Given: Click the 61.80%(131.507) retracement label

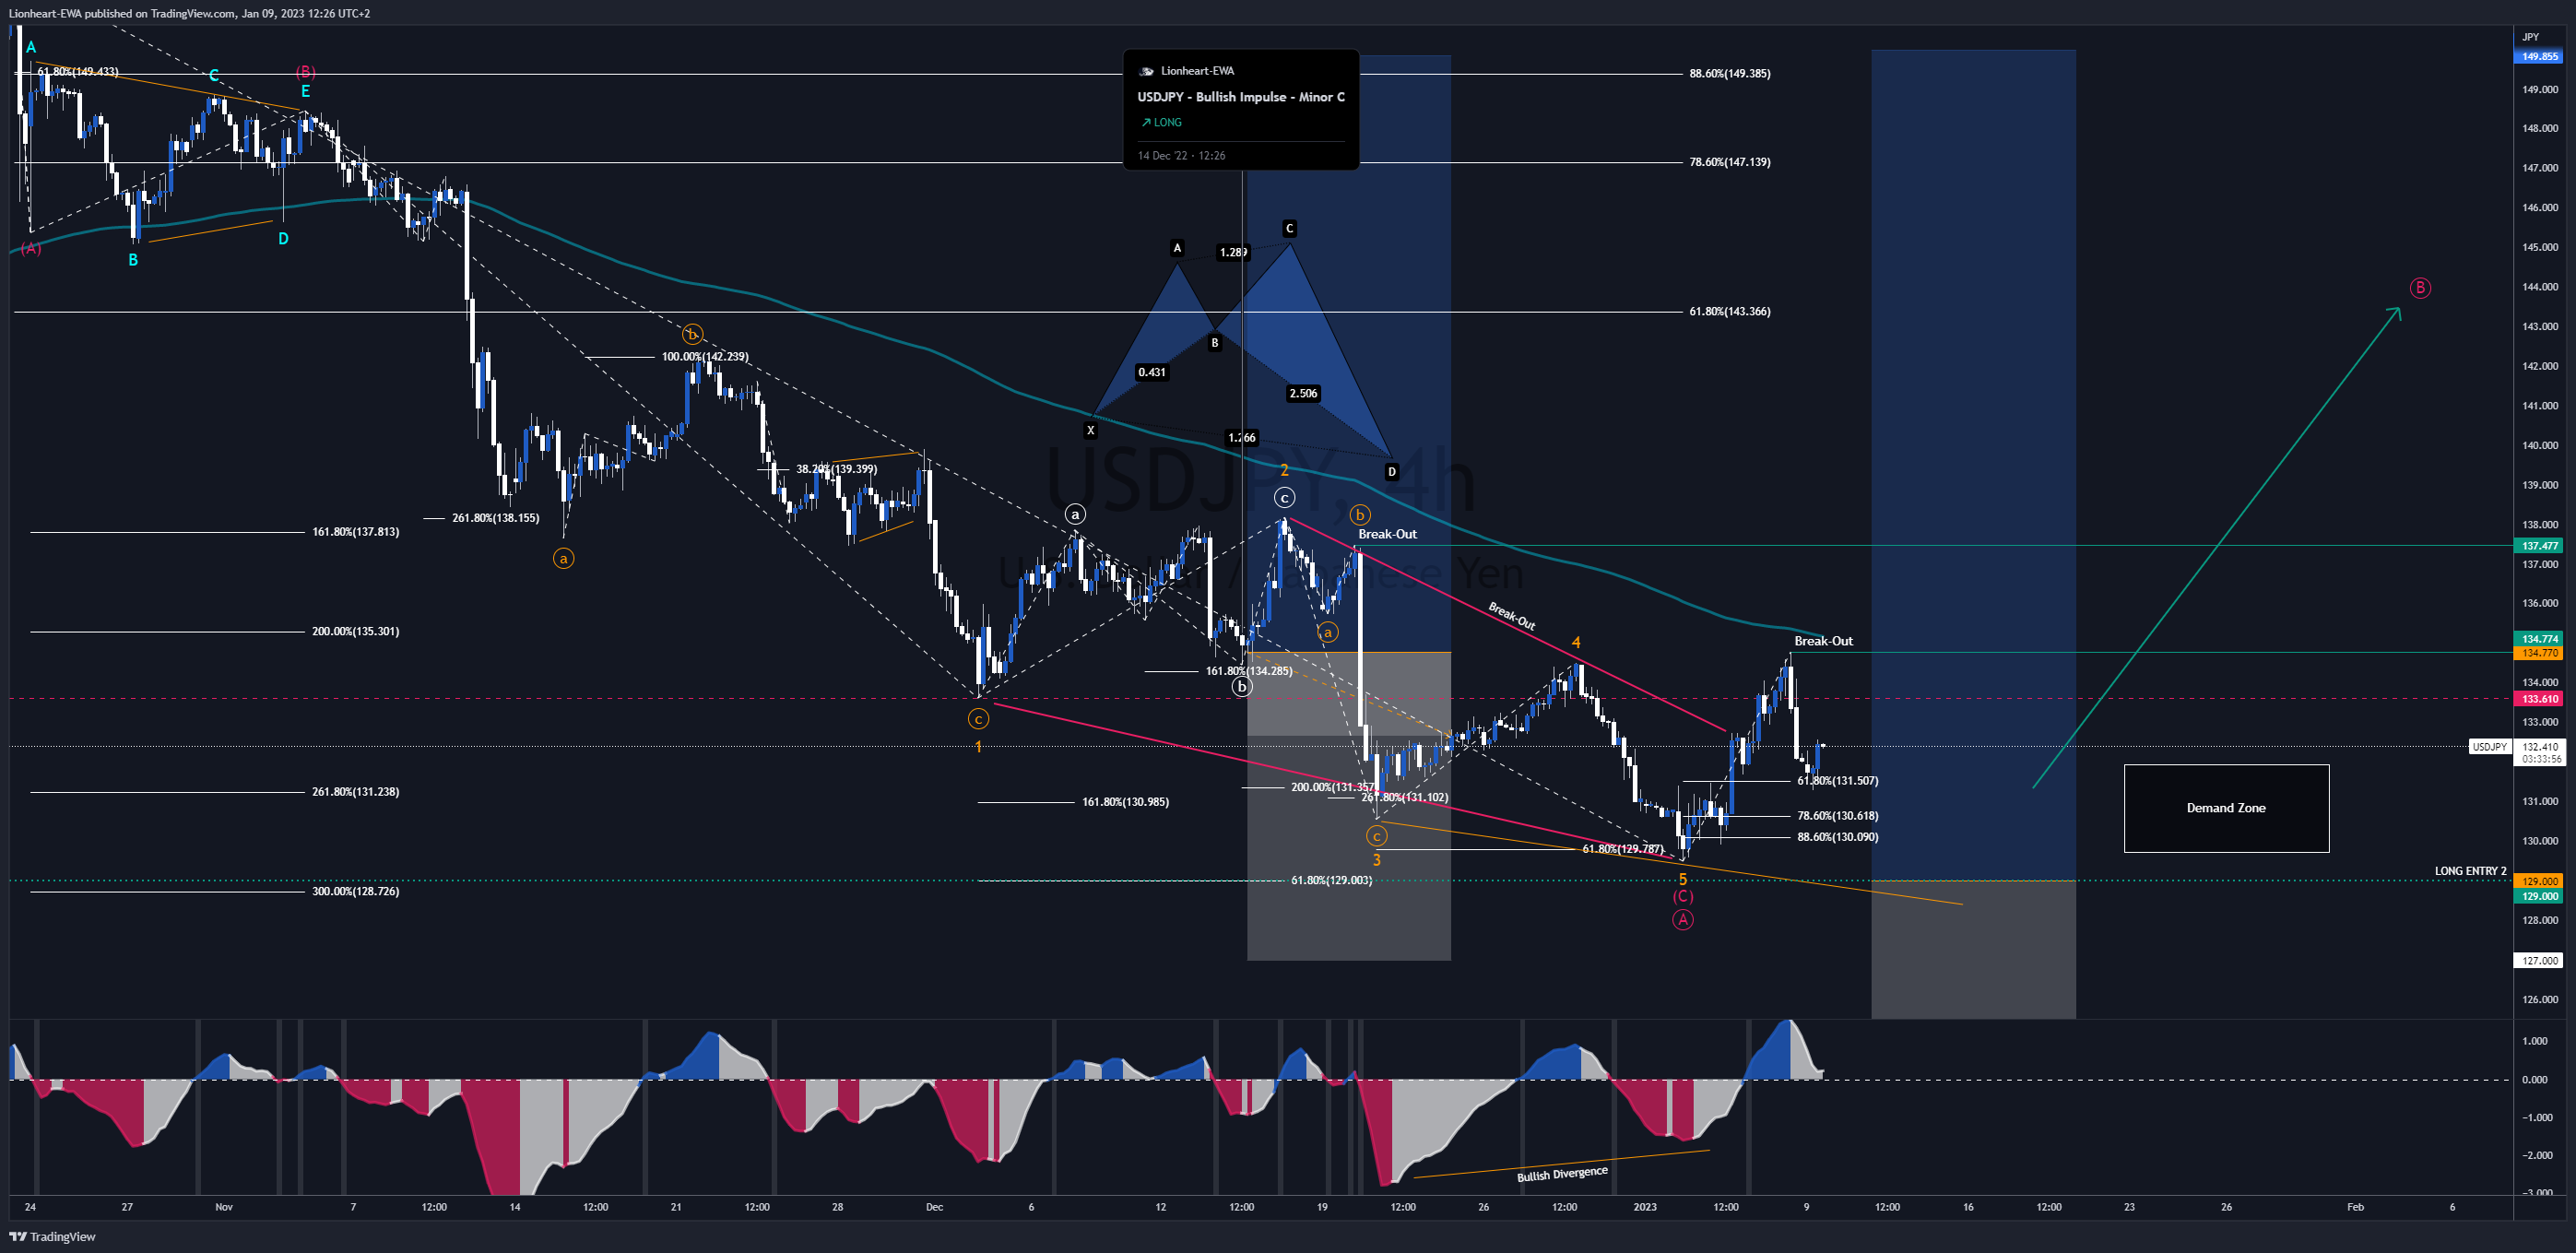Looking at the screenshot, I should [x=1837, y=781].
